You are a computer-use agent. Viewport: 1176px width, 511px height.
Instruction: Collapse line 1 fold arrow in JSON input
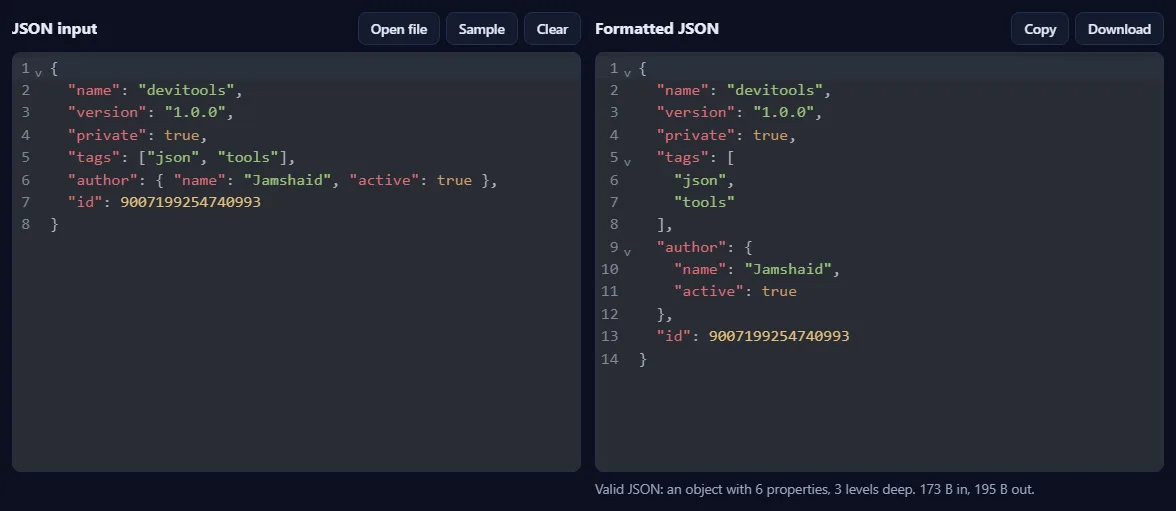pos(38,73)
